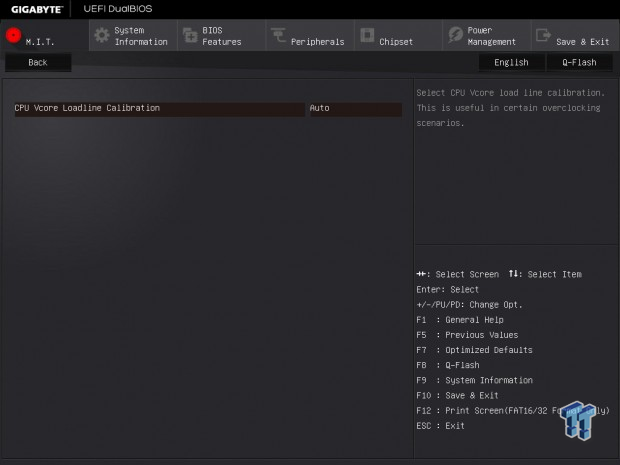Open the BIOS Features tab
Screen dimensions: 620x465
(x=221, y=36)
